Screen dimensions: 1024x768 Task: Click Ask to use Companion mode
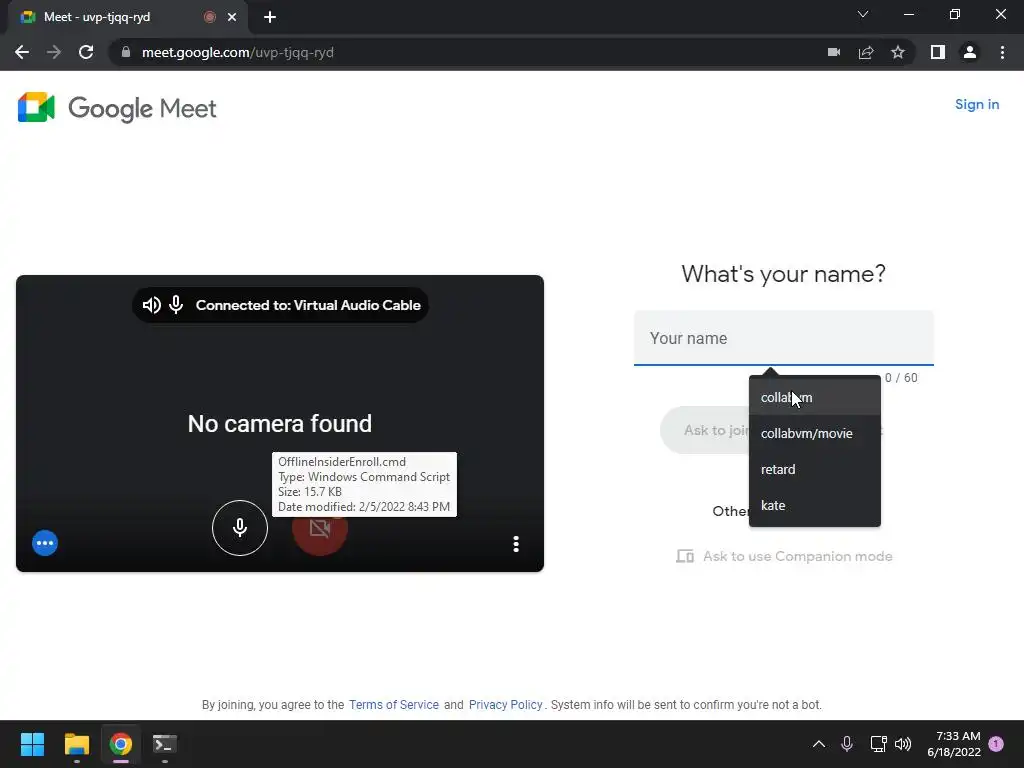[x=784, y=556]
